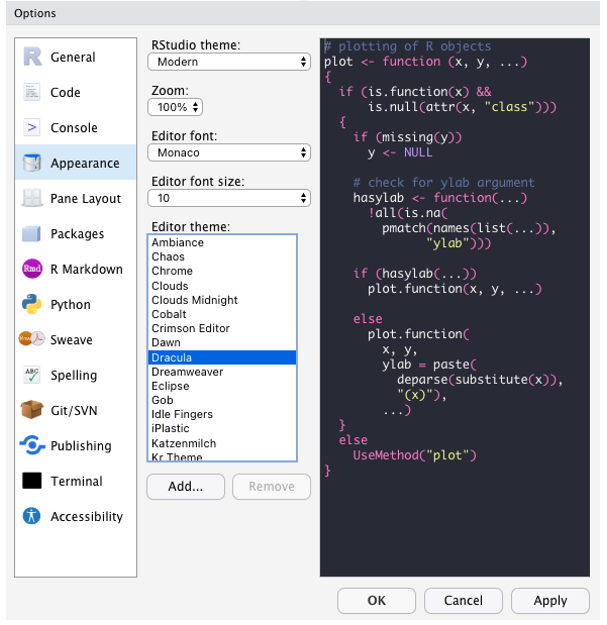Open Packages via the box icon
The width and height of the screenshot is (607, 625).
pyautogui.click(x=32, y=234)
